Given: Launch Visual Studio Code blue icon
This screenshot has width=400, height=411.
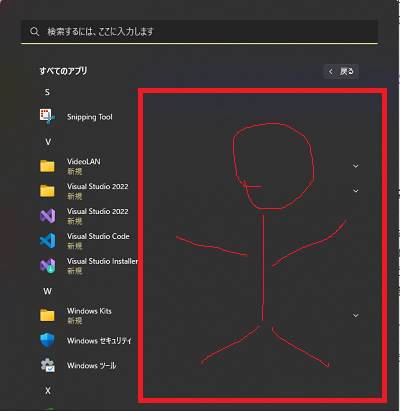Looking at the screenshot, I should 47,241.
